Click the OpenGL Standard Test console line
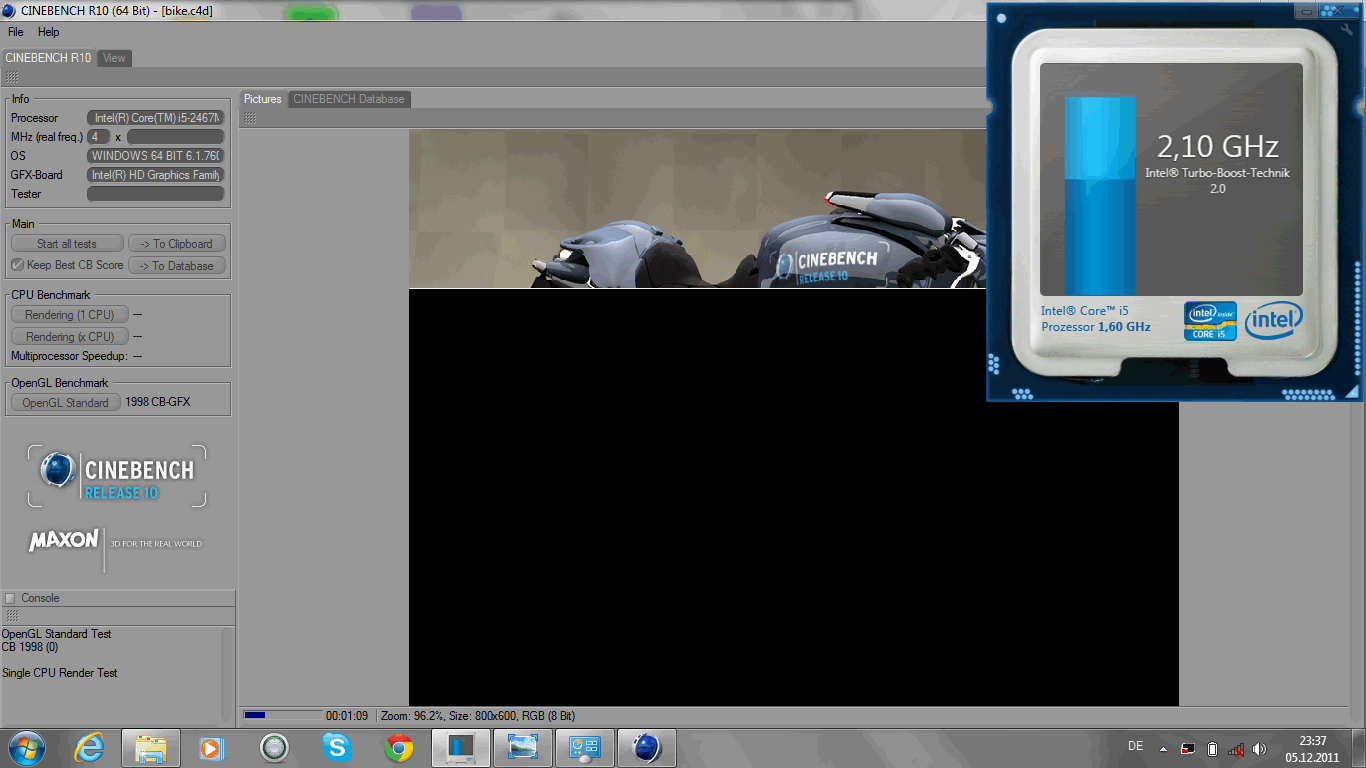Screen dimensions: 1366x768 tap(57, 634)
